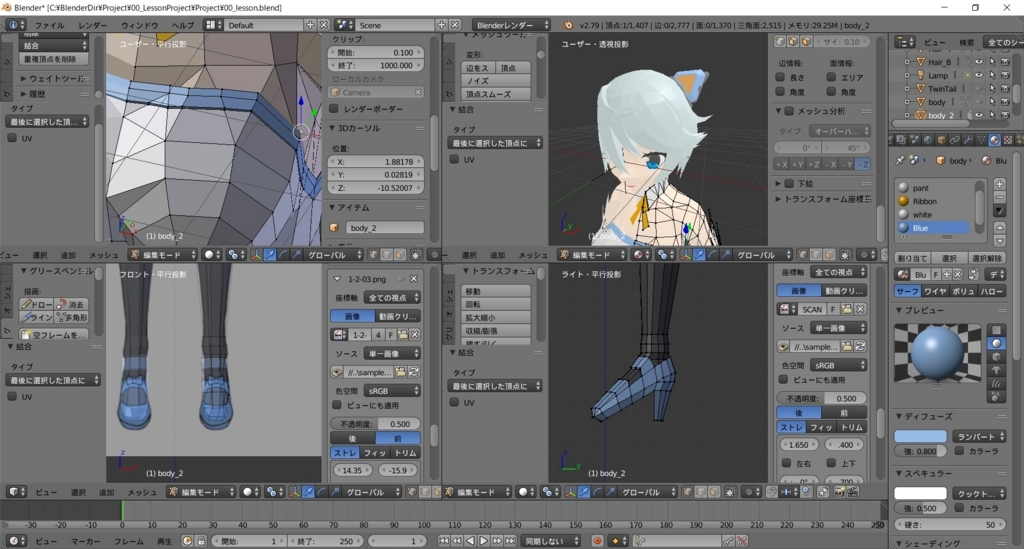This screenshot has width=1024, height=549.
Task: Click diffuse color swatch
Action: [x=920, y=436]
